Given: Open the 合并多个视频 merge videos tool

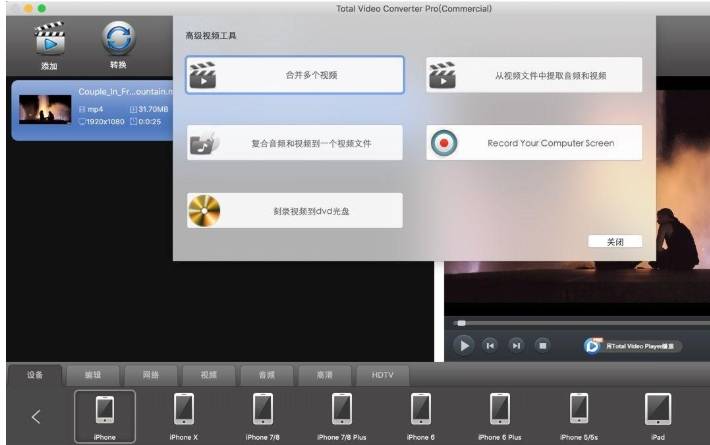Looking at the screenshot, I should pos(295,75).
